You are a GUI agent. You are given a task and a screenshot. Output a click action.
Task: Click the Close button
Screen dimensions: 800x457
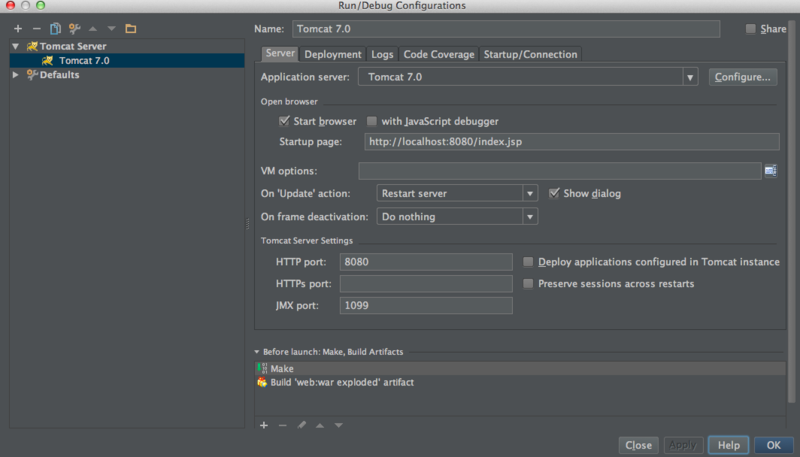pos(638,445)
